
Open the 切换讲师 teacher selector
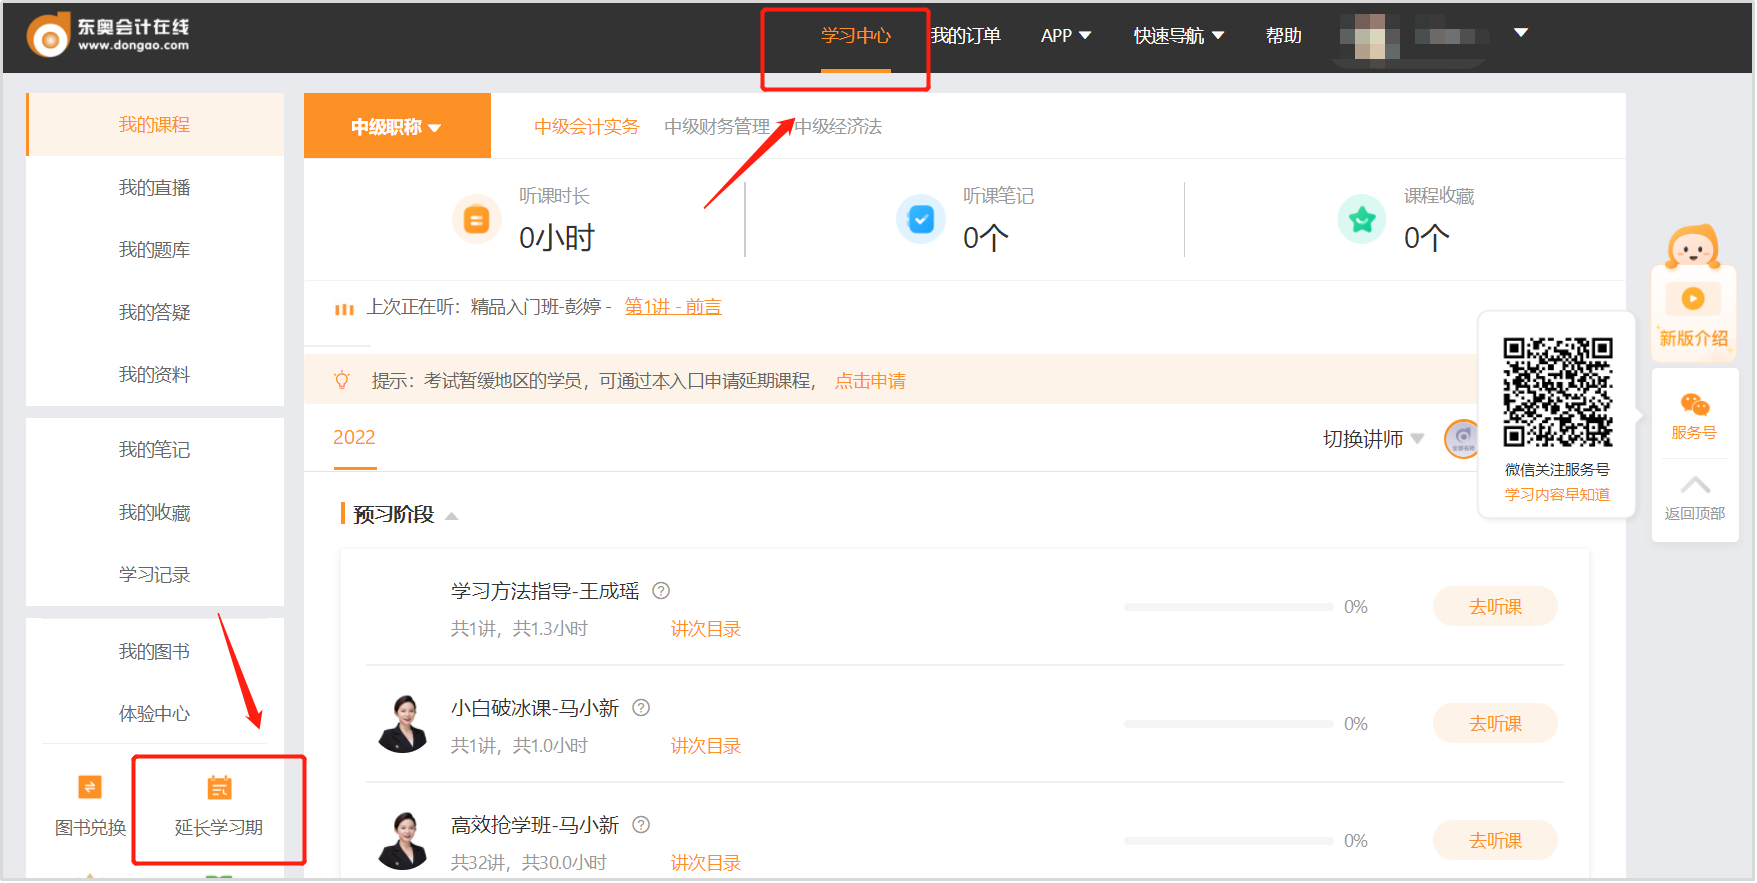(1372, 439)
